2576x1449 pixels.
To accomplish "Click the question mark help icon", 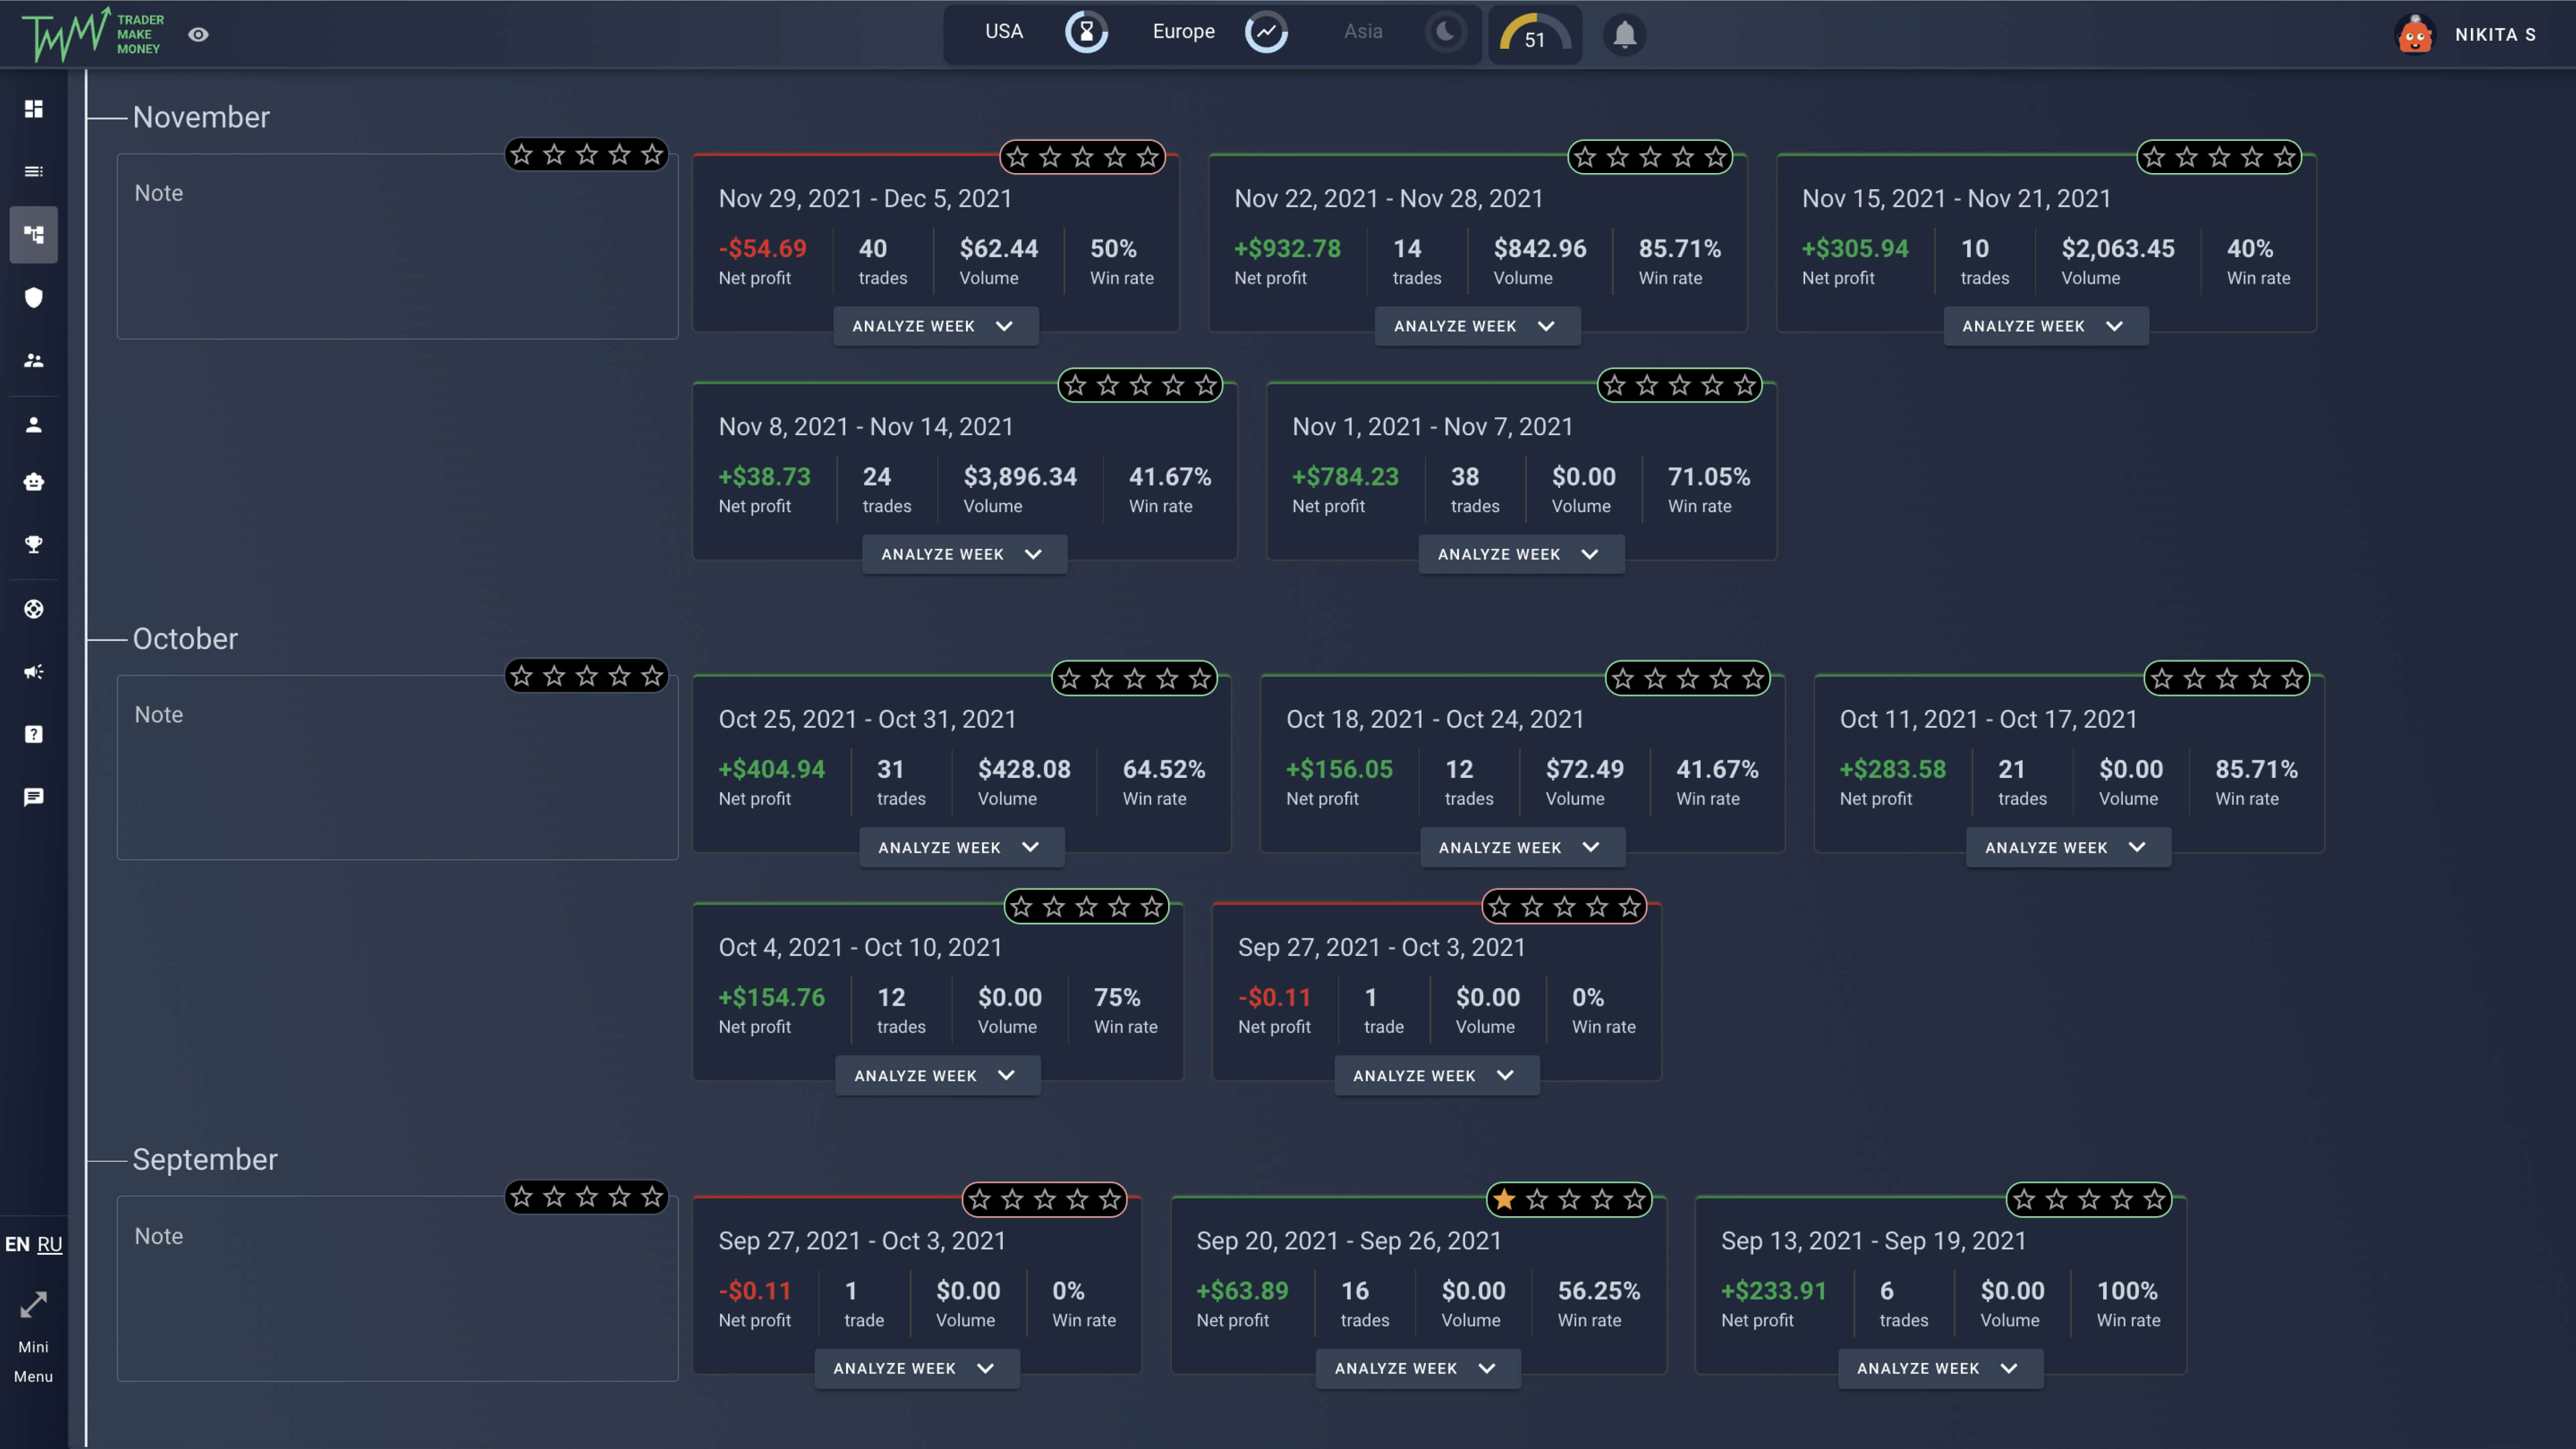I will tap(34, 734).
